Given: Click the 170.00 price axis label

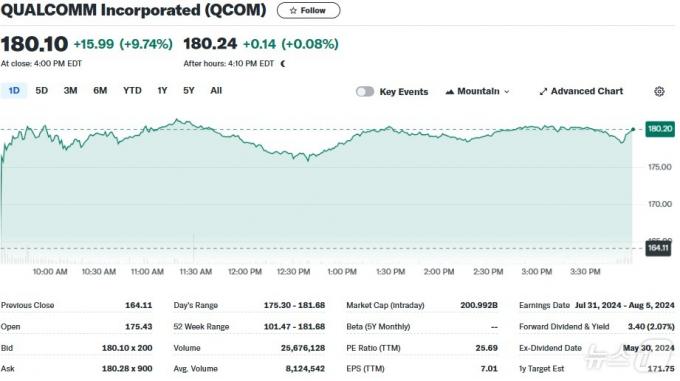Looking at the screenshot, I should point(660,204).
